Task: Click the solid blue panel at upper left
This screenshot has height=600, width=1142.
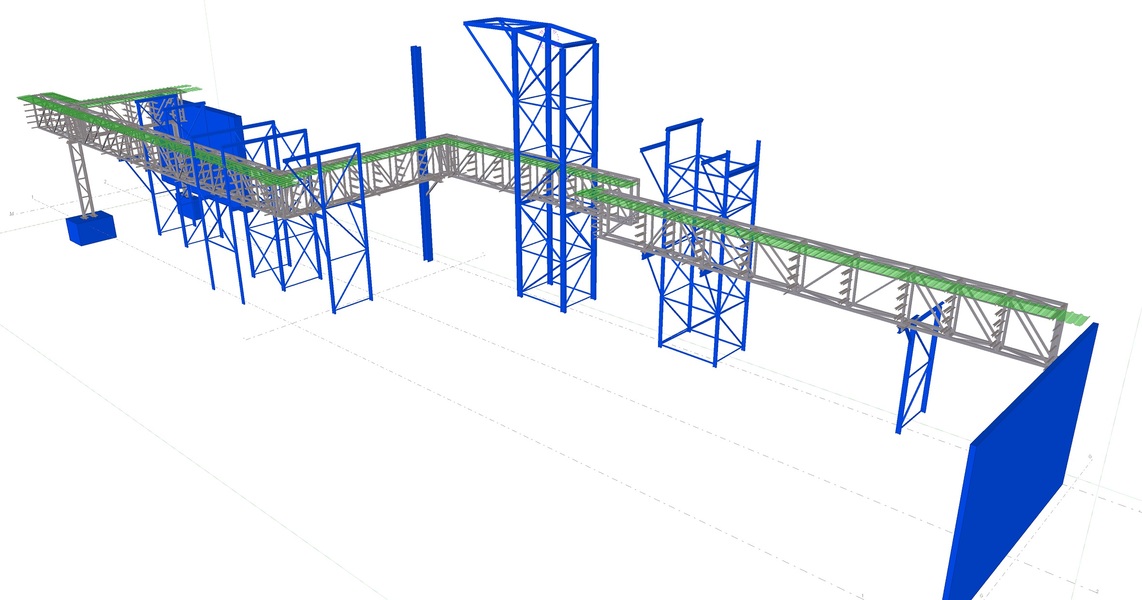Action: pyautogui.click(x=215, y=128)
